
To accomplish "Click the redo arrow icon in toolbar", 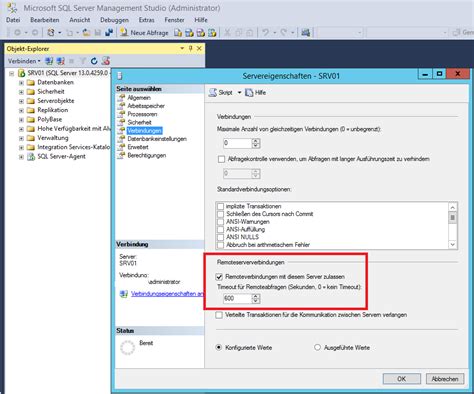I will tap(284, 33).
